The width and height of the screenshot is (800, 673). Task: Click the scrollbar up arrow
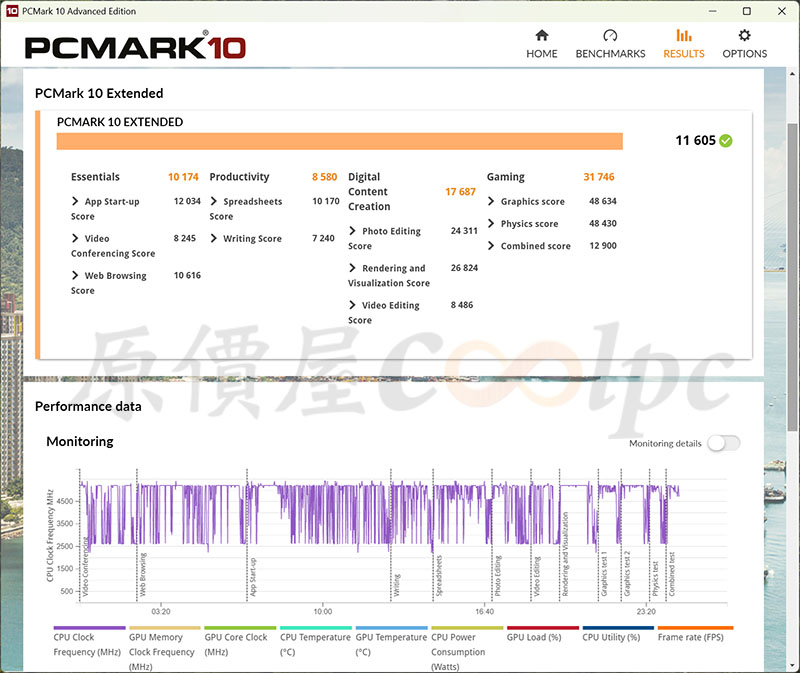click(x=792, y=74)
